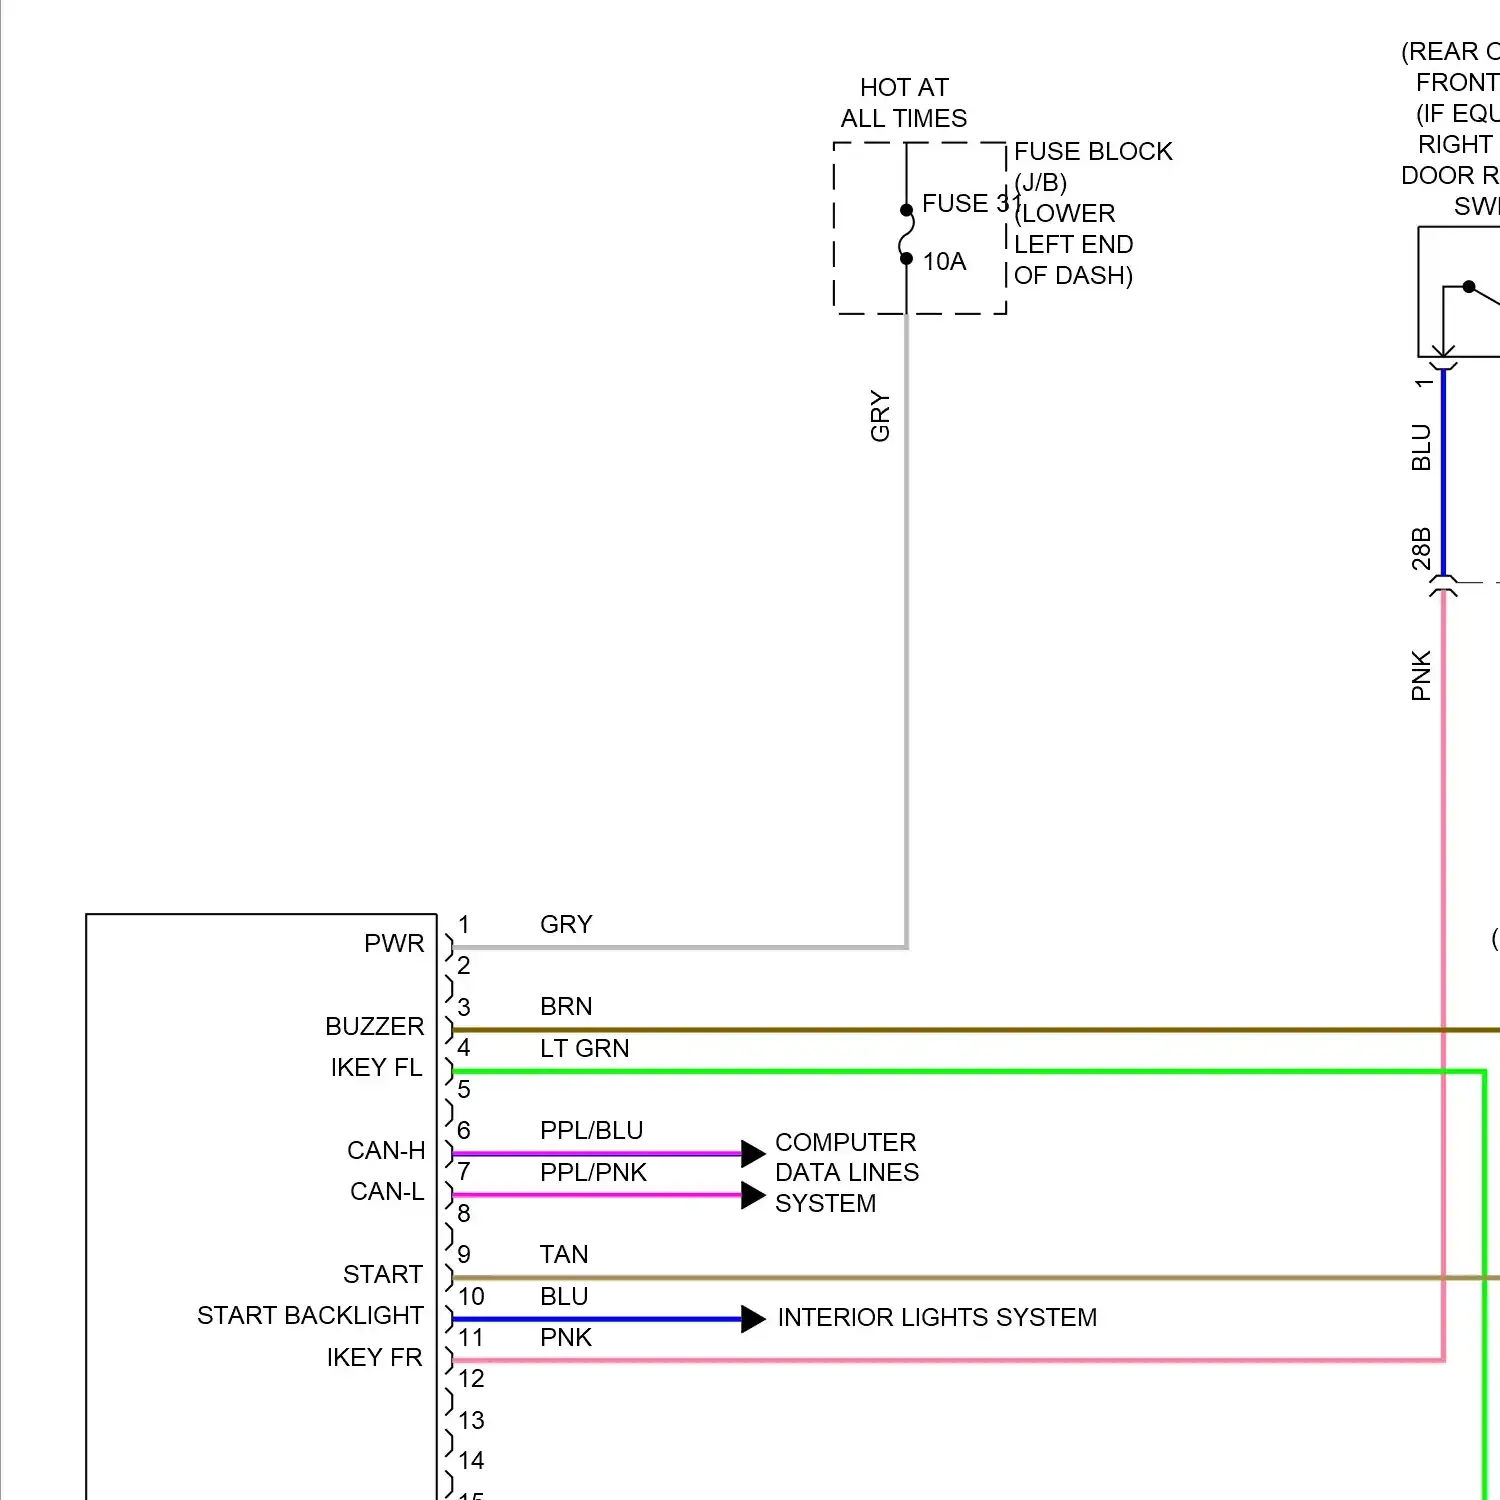
Task: Click the fuse symbol in fuse block
Action: pyautogui.click(x=906, y=235)
